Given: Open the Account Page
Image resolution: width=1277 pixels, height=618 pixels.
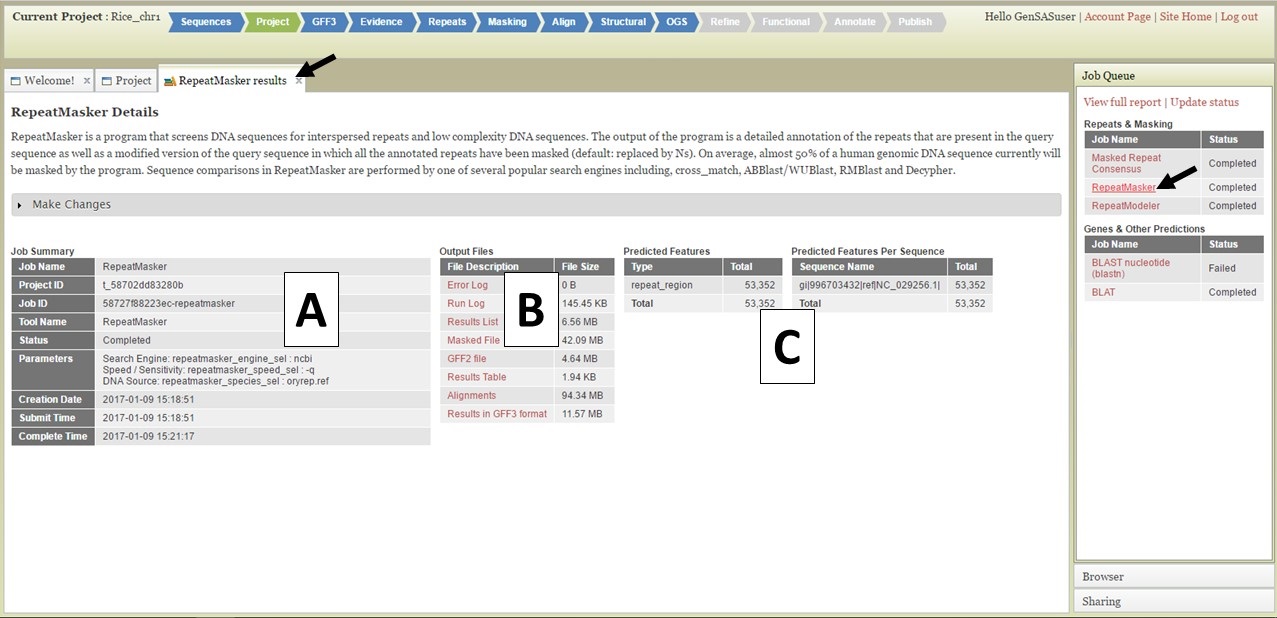Looking at the screenshot, I should (x=1117, y=16).
